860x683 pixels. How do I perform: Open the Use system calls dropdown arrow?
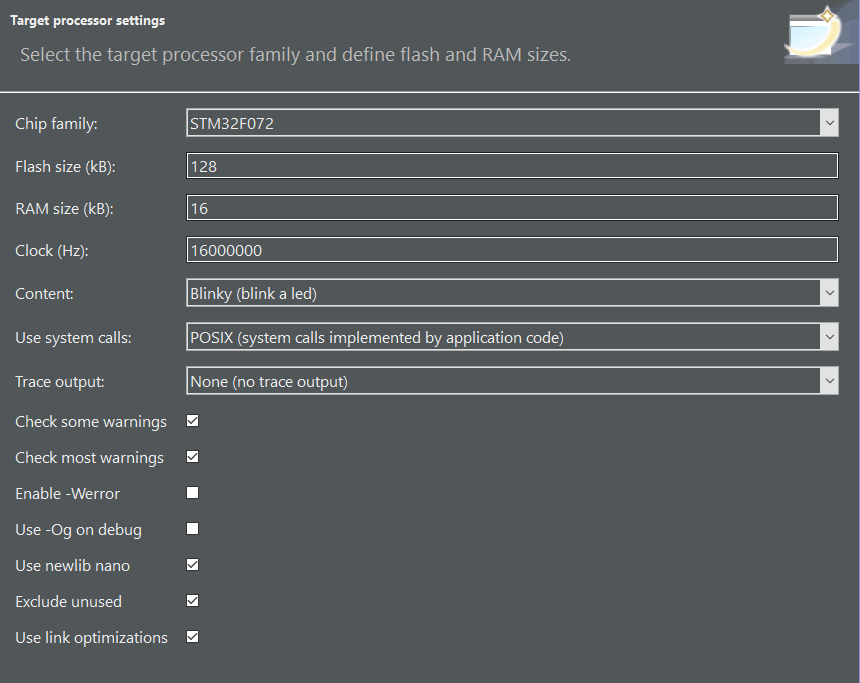click(x=829, y=337)
